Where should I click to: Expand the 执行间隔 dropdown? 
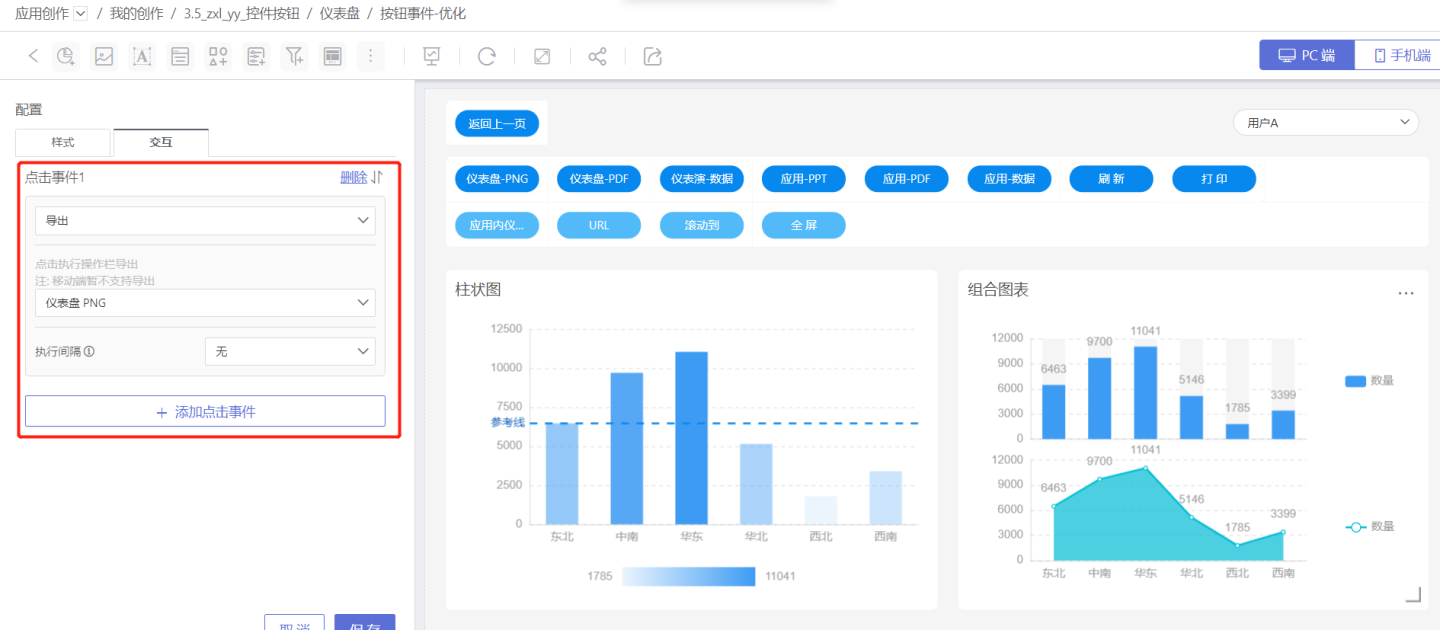(x=290, y=351)
